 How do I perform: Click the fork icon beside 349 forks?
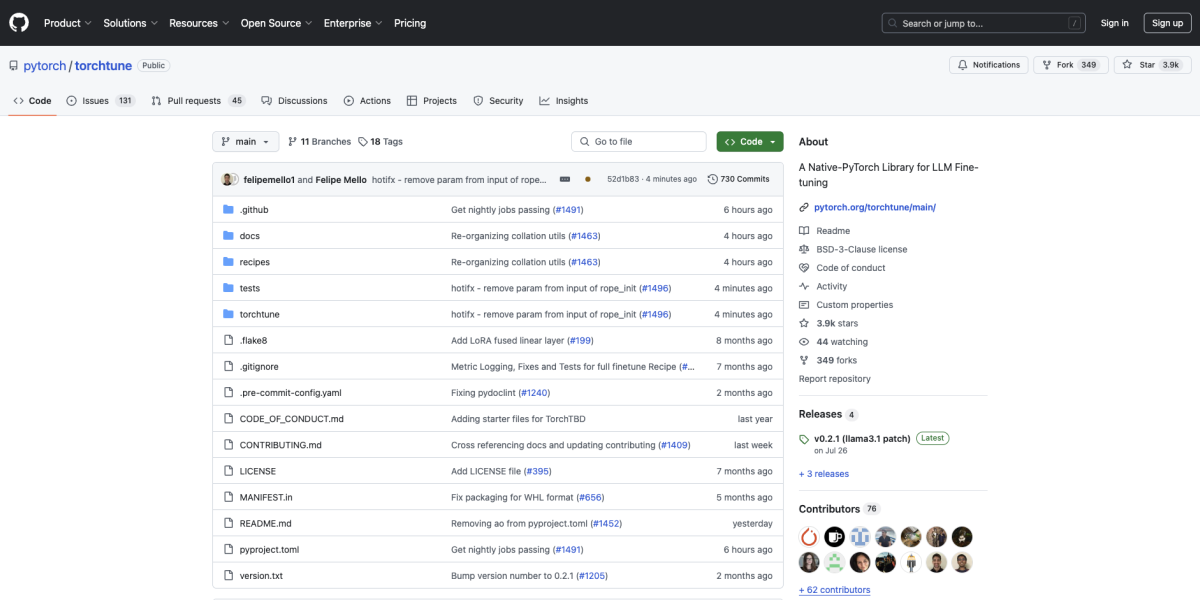click(804, 360)
